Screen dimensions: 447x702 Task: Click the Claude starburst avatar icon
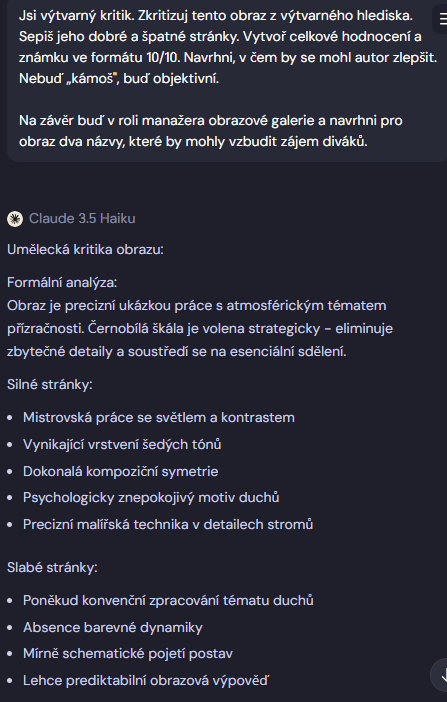point(15,218)
